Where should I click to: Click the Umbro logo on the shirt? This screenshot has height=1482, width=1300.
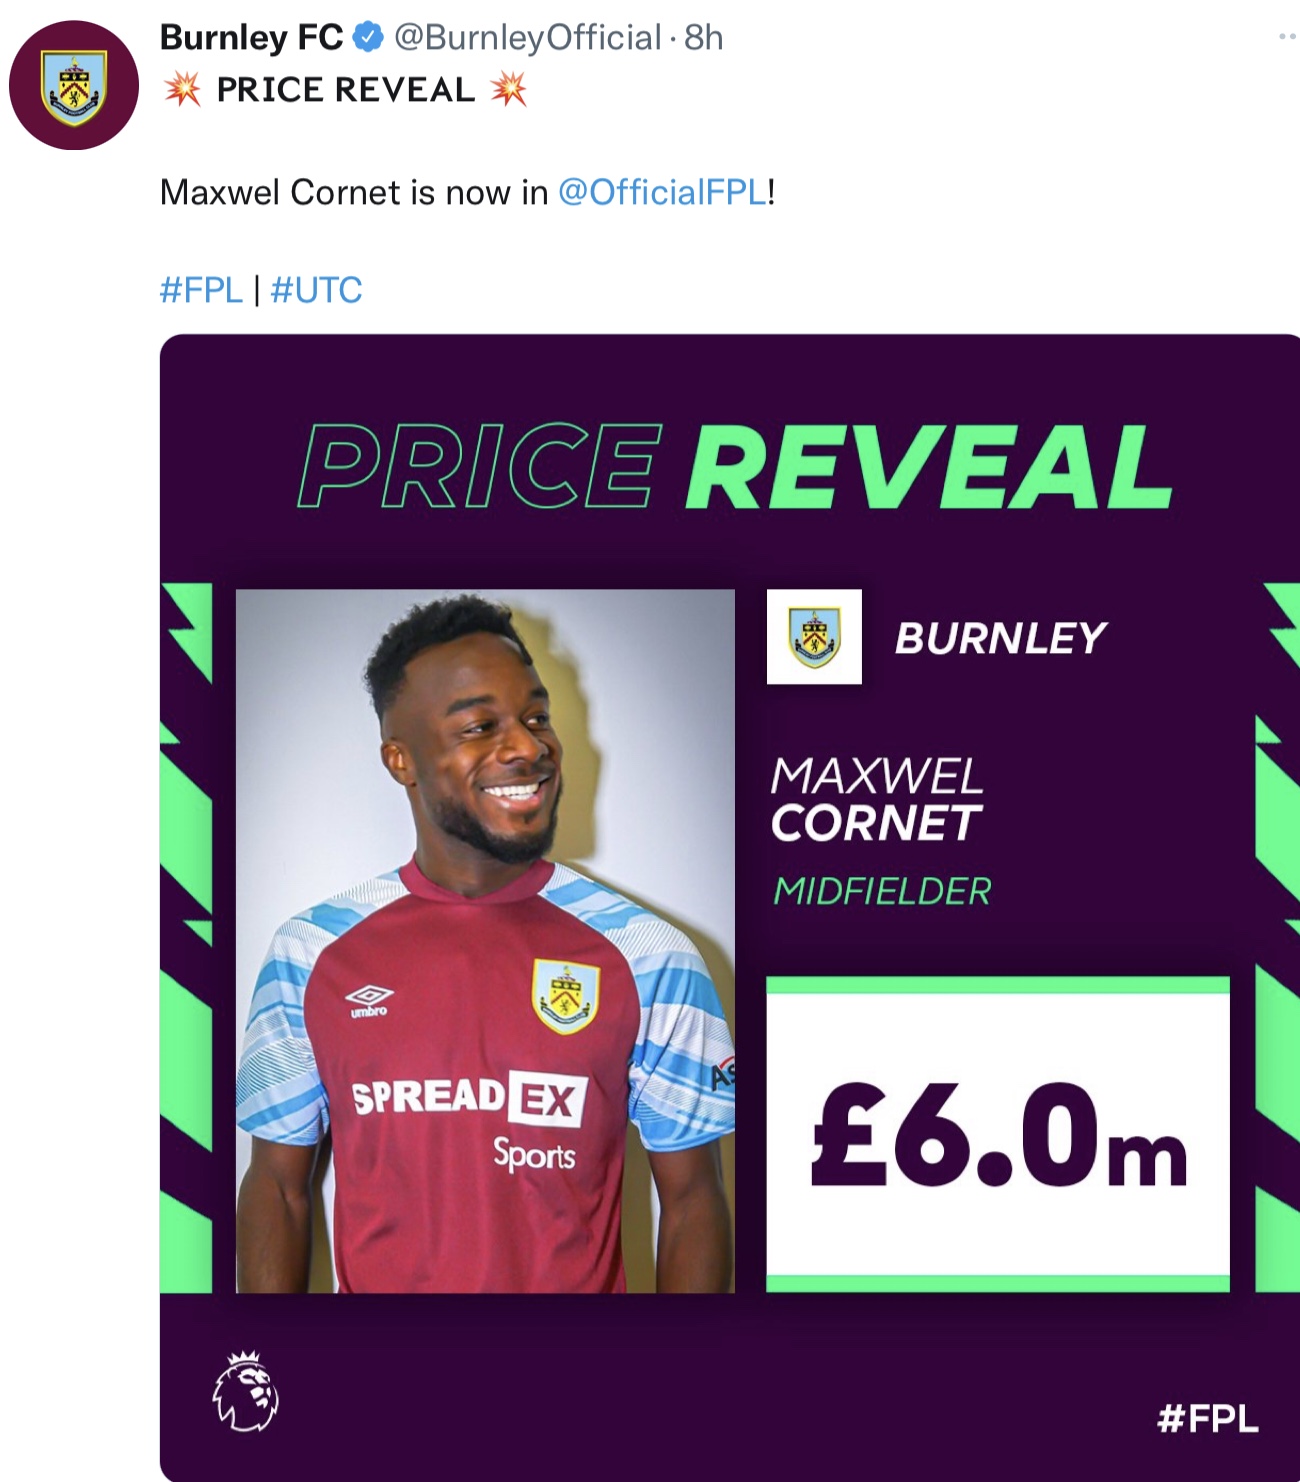coord(369,998)
